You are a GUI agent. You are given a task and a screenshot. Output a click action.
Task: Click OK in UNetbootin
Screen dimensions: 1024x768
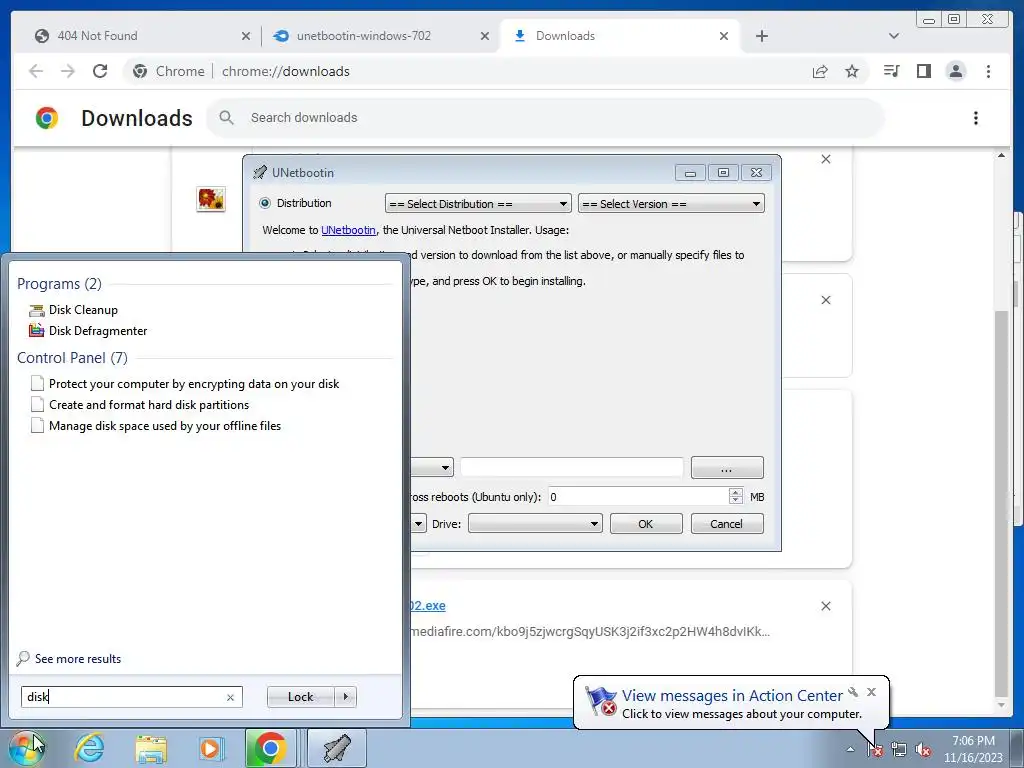(x=646, y=524)
